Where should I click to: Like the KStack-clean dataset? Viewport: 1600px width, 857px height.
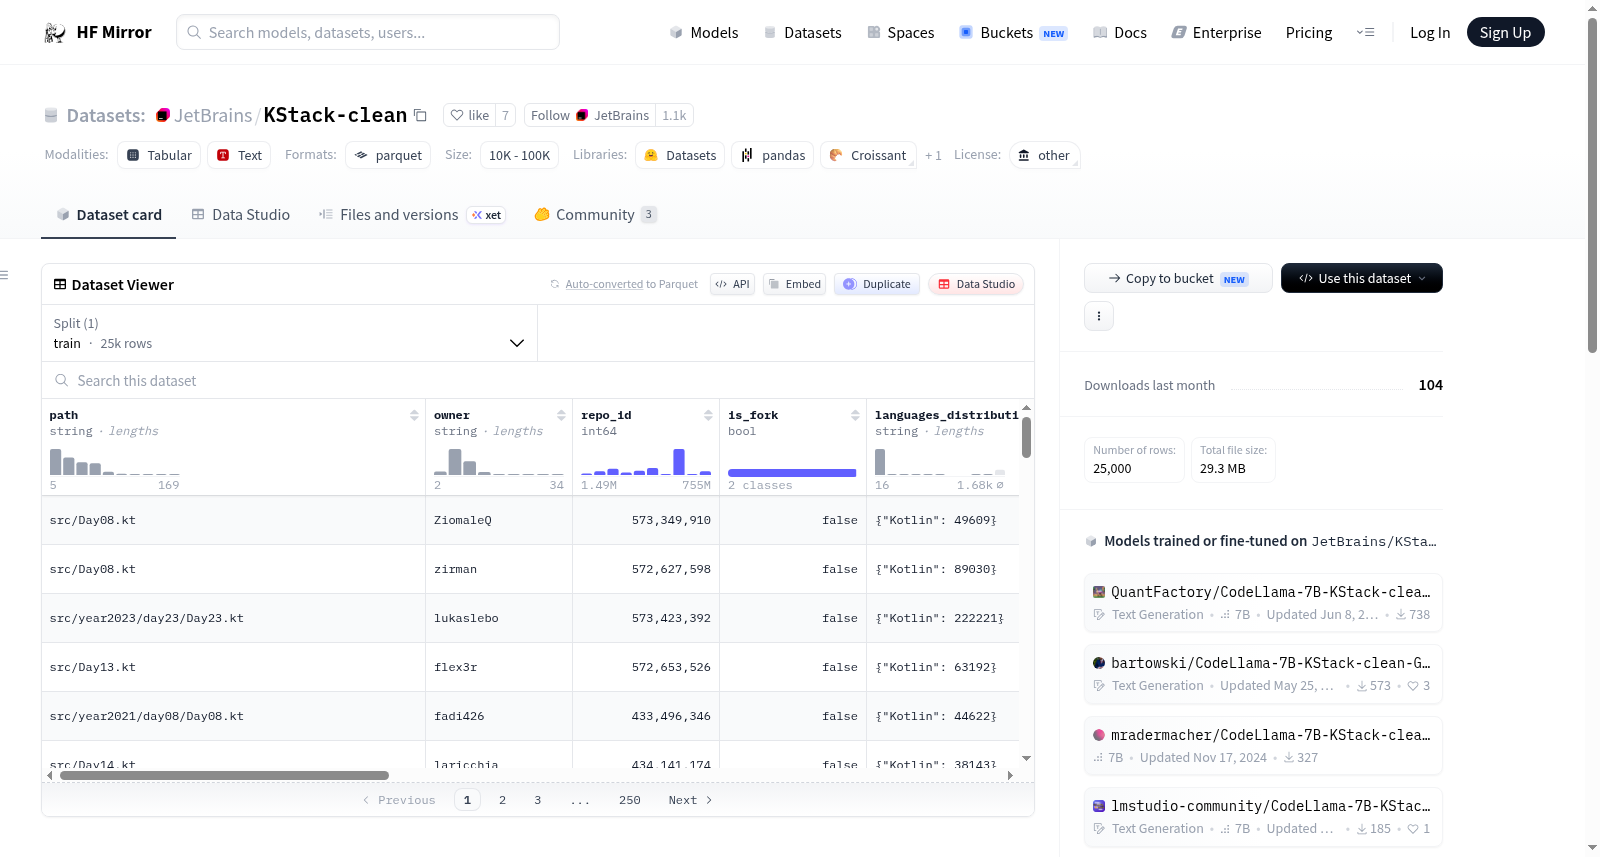pyautogui.click(x=469, y=115)
